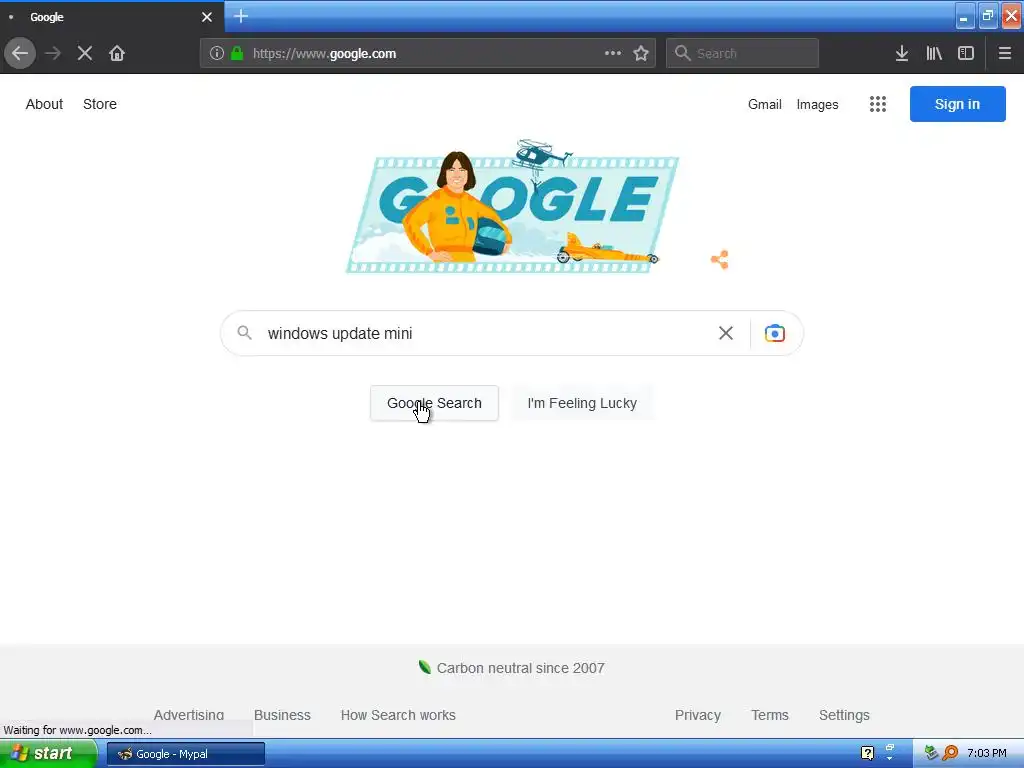The image size is (1024, 768).
Task: Click the browser toolbar Search field
Action: coord(742,54)
